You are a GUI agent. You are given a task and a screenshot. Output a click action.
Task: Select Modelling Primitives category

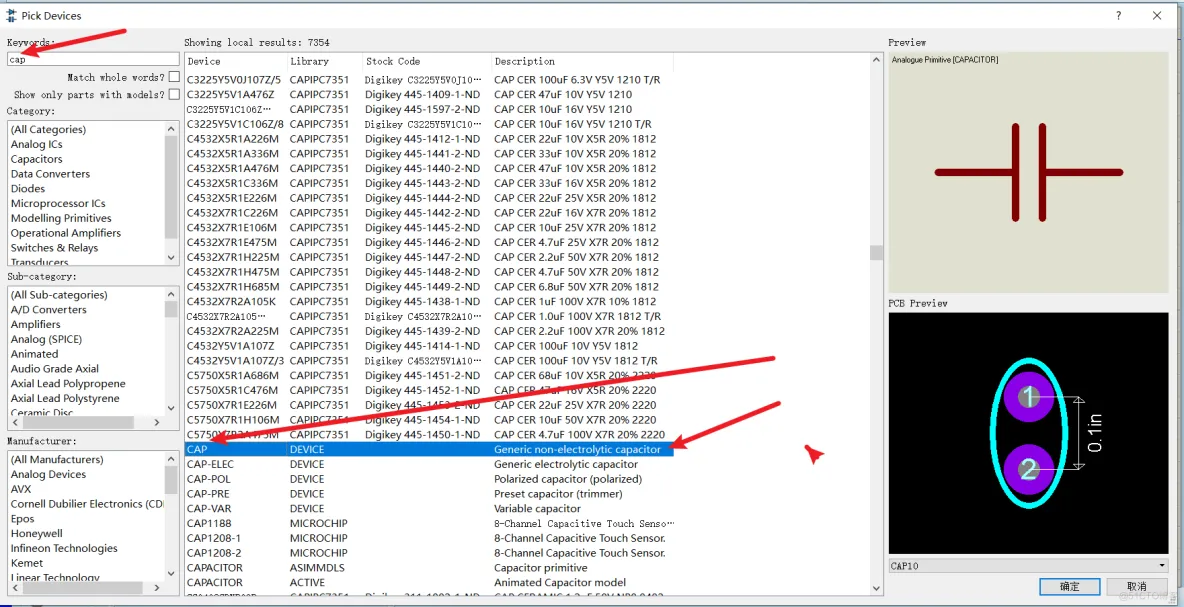coord(61,218)
